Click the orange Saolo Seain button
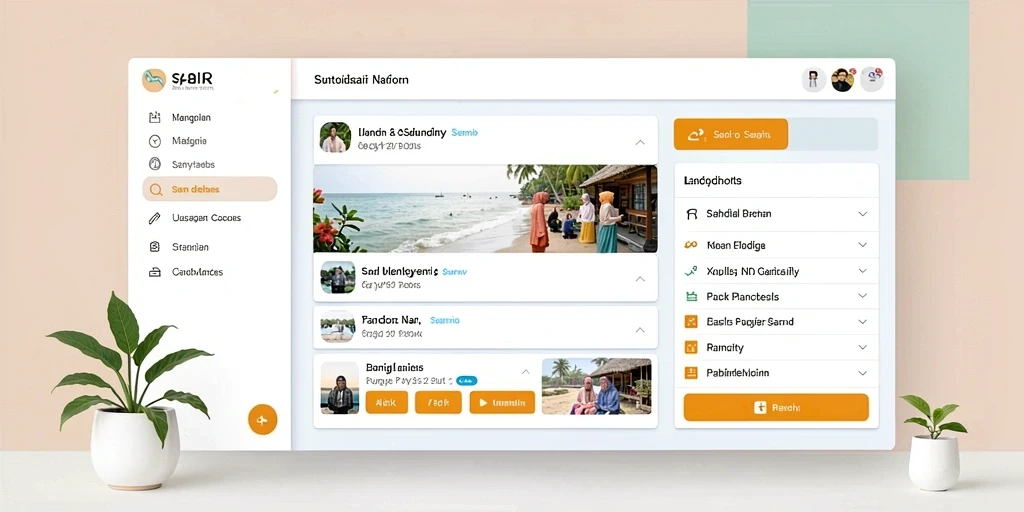Viewport: 1024px width, 512px height. point(731,135)
